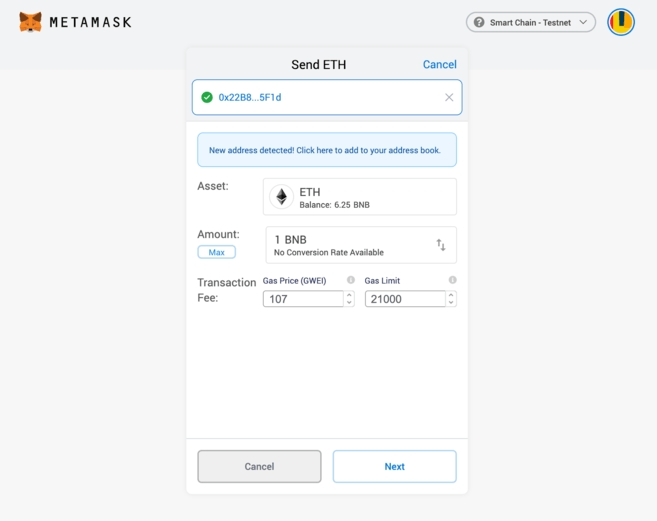Click the green verified address checkmark
The image size is (657, 521).
coord(207,97)
